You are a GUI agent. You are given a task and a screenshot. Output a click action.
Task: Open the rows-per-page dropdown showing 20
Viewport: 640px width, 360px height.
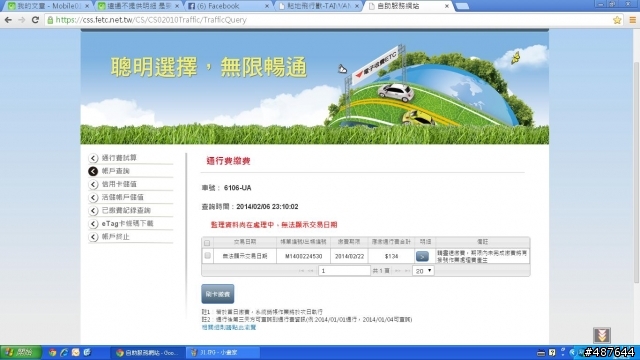click(x=423, y=271)
